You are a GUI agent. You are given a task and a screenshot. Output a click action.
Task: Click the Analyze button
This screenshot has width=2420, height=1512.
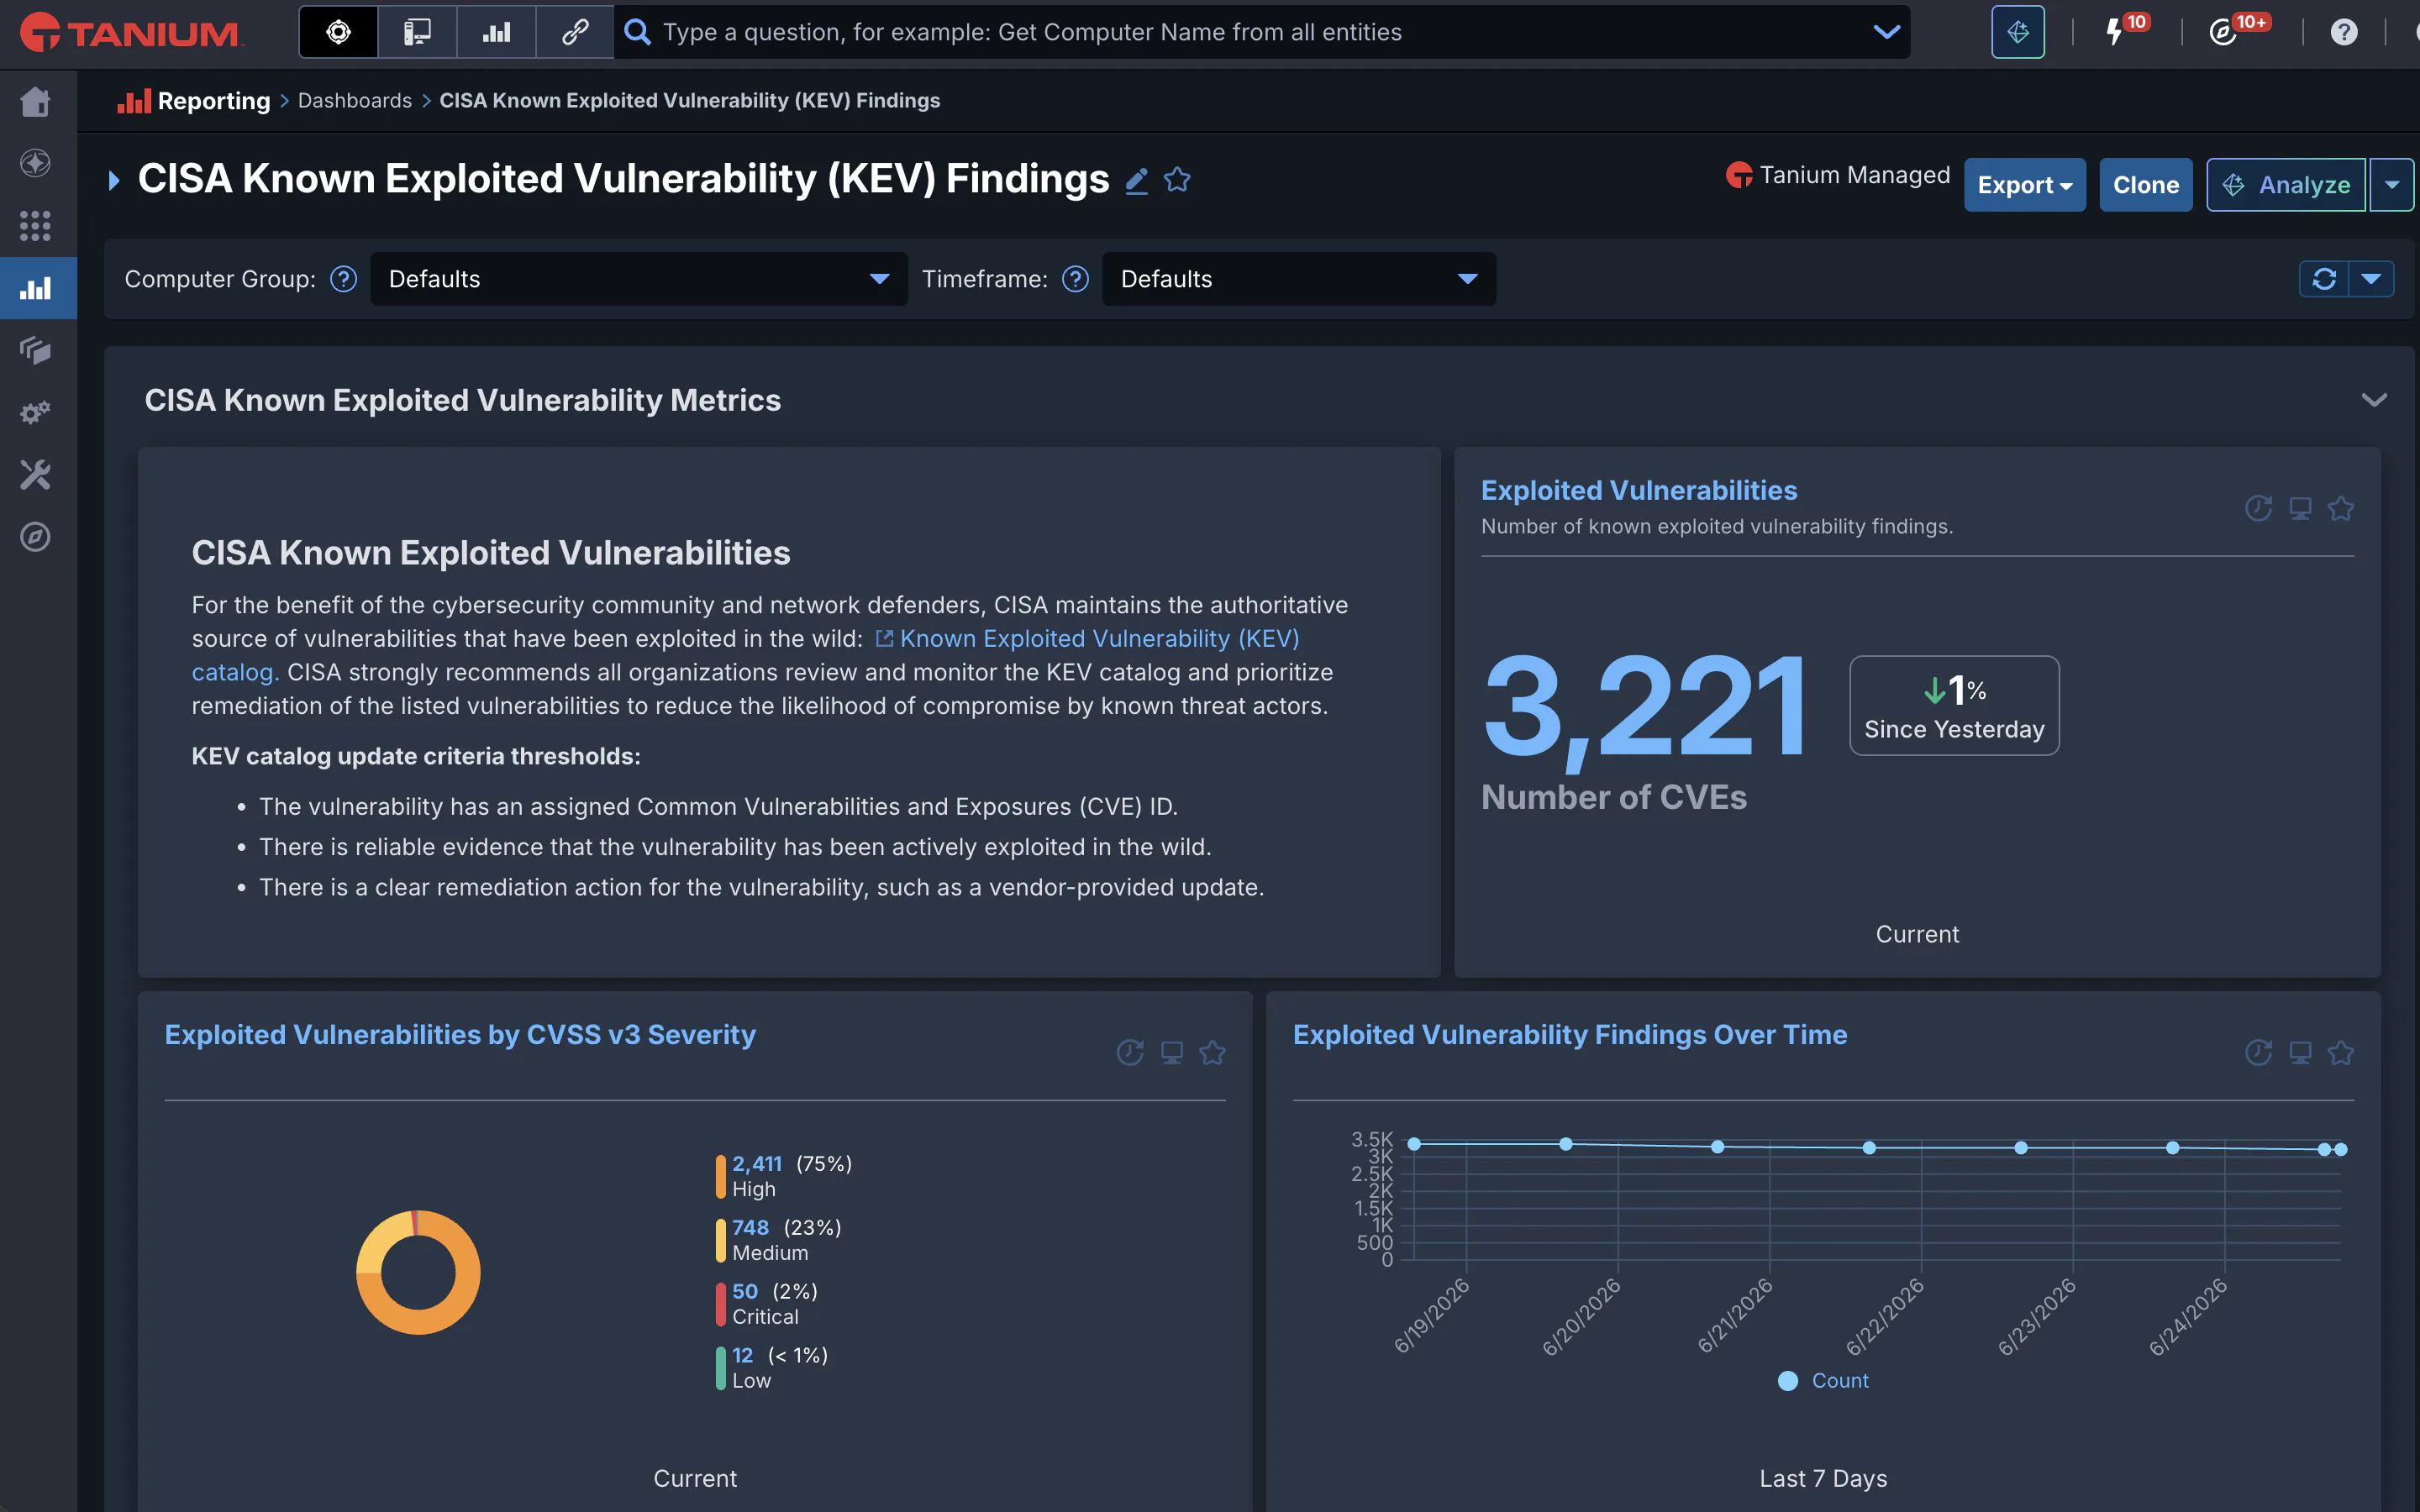[x=2286, y=185]
